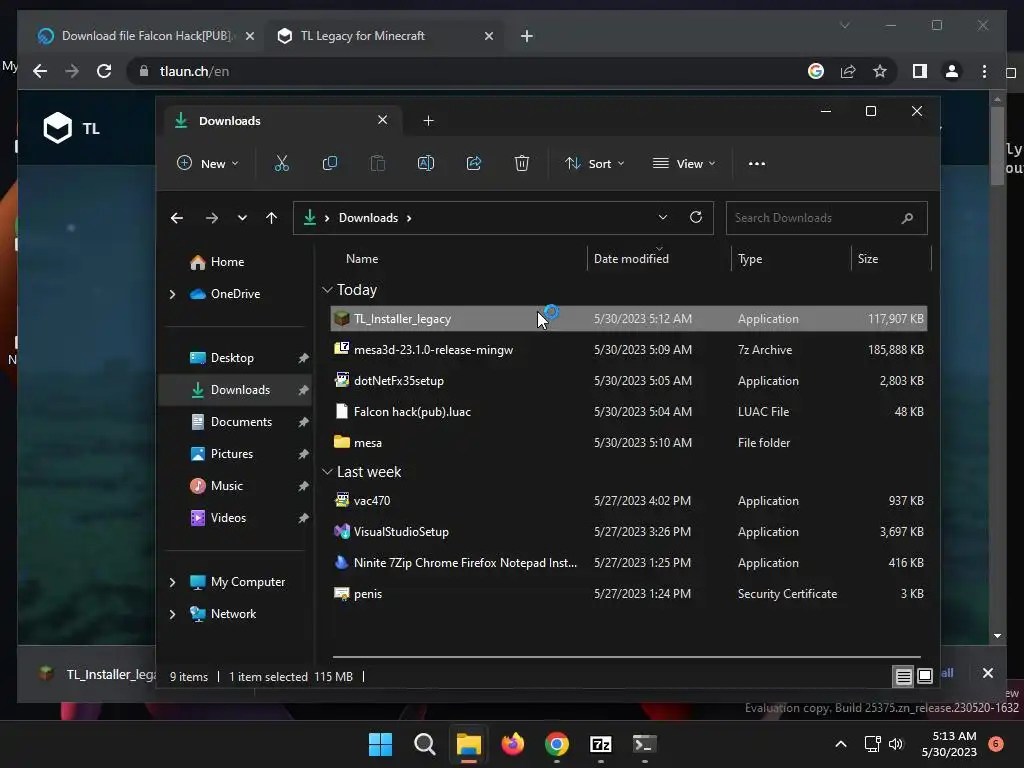Image resolution: width=1024 pixels, height=768 pixels.
Task: Collapse the Today group
Action: pos(327,289)
